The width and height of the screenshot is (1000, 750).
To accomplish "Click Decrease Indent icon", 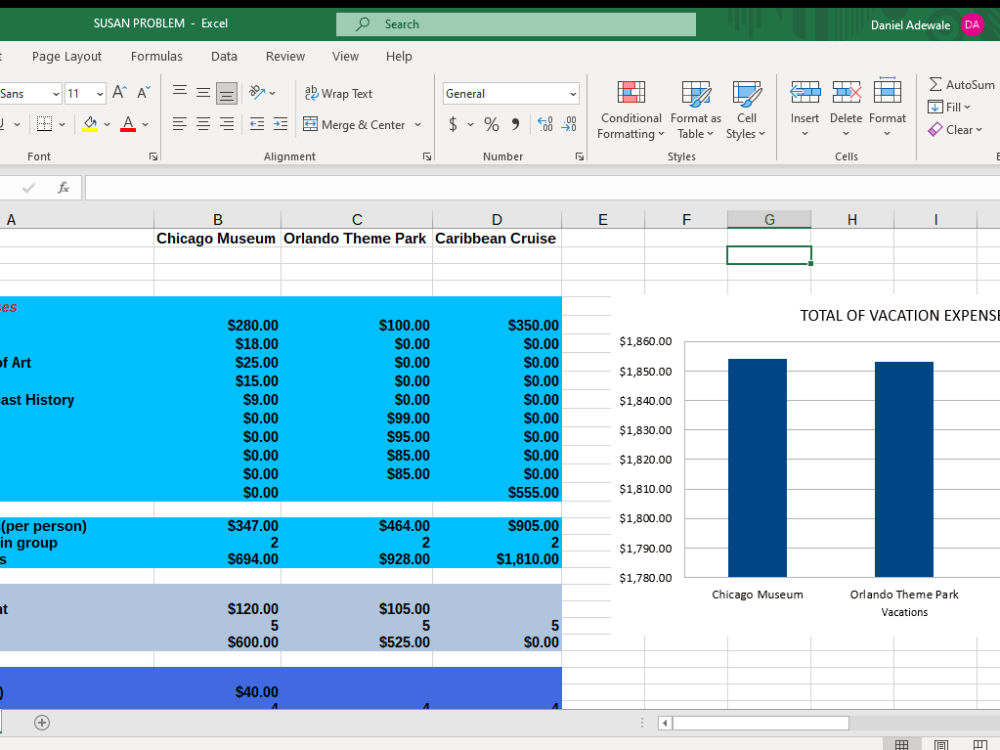I will pyautogui.click(x=257, y=124).
